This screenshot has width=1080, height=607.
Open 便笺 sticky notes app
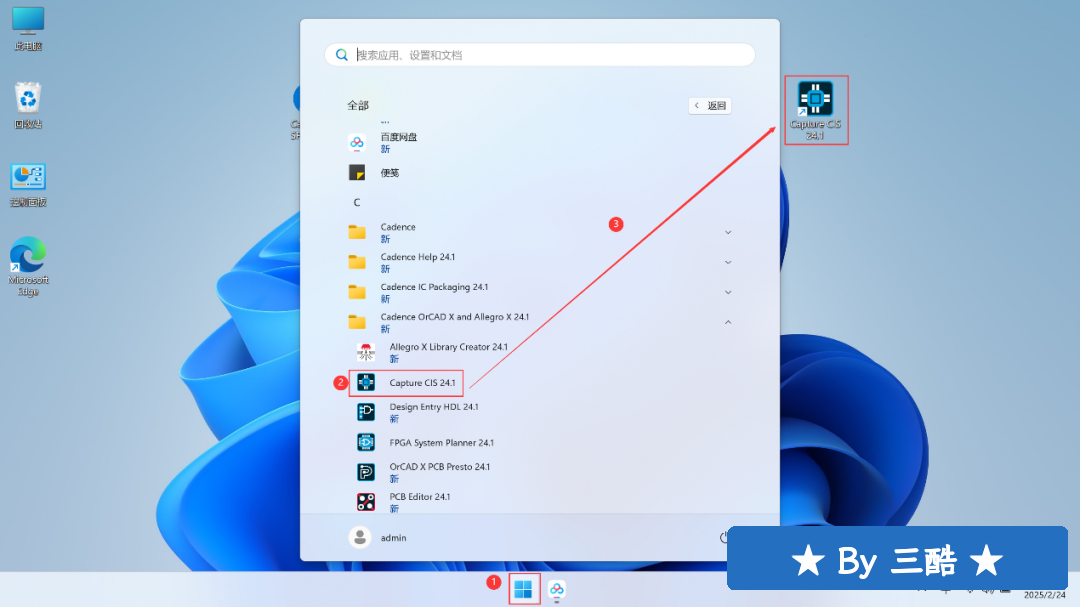[540, 172]
